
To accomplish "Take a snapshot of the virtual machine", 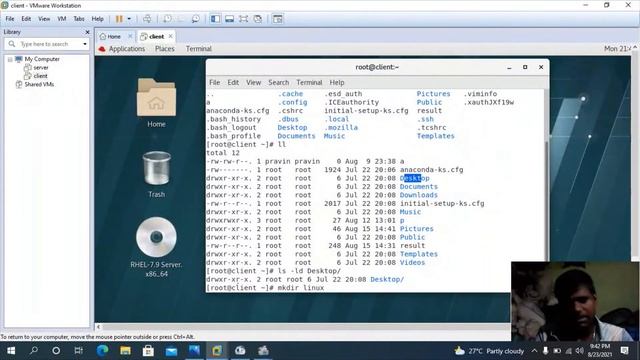I will click(x=167, y=19).
